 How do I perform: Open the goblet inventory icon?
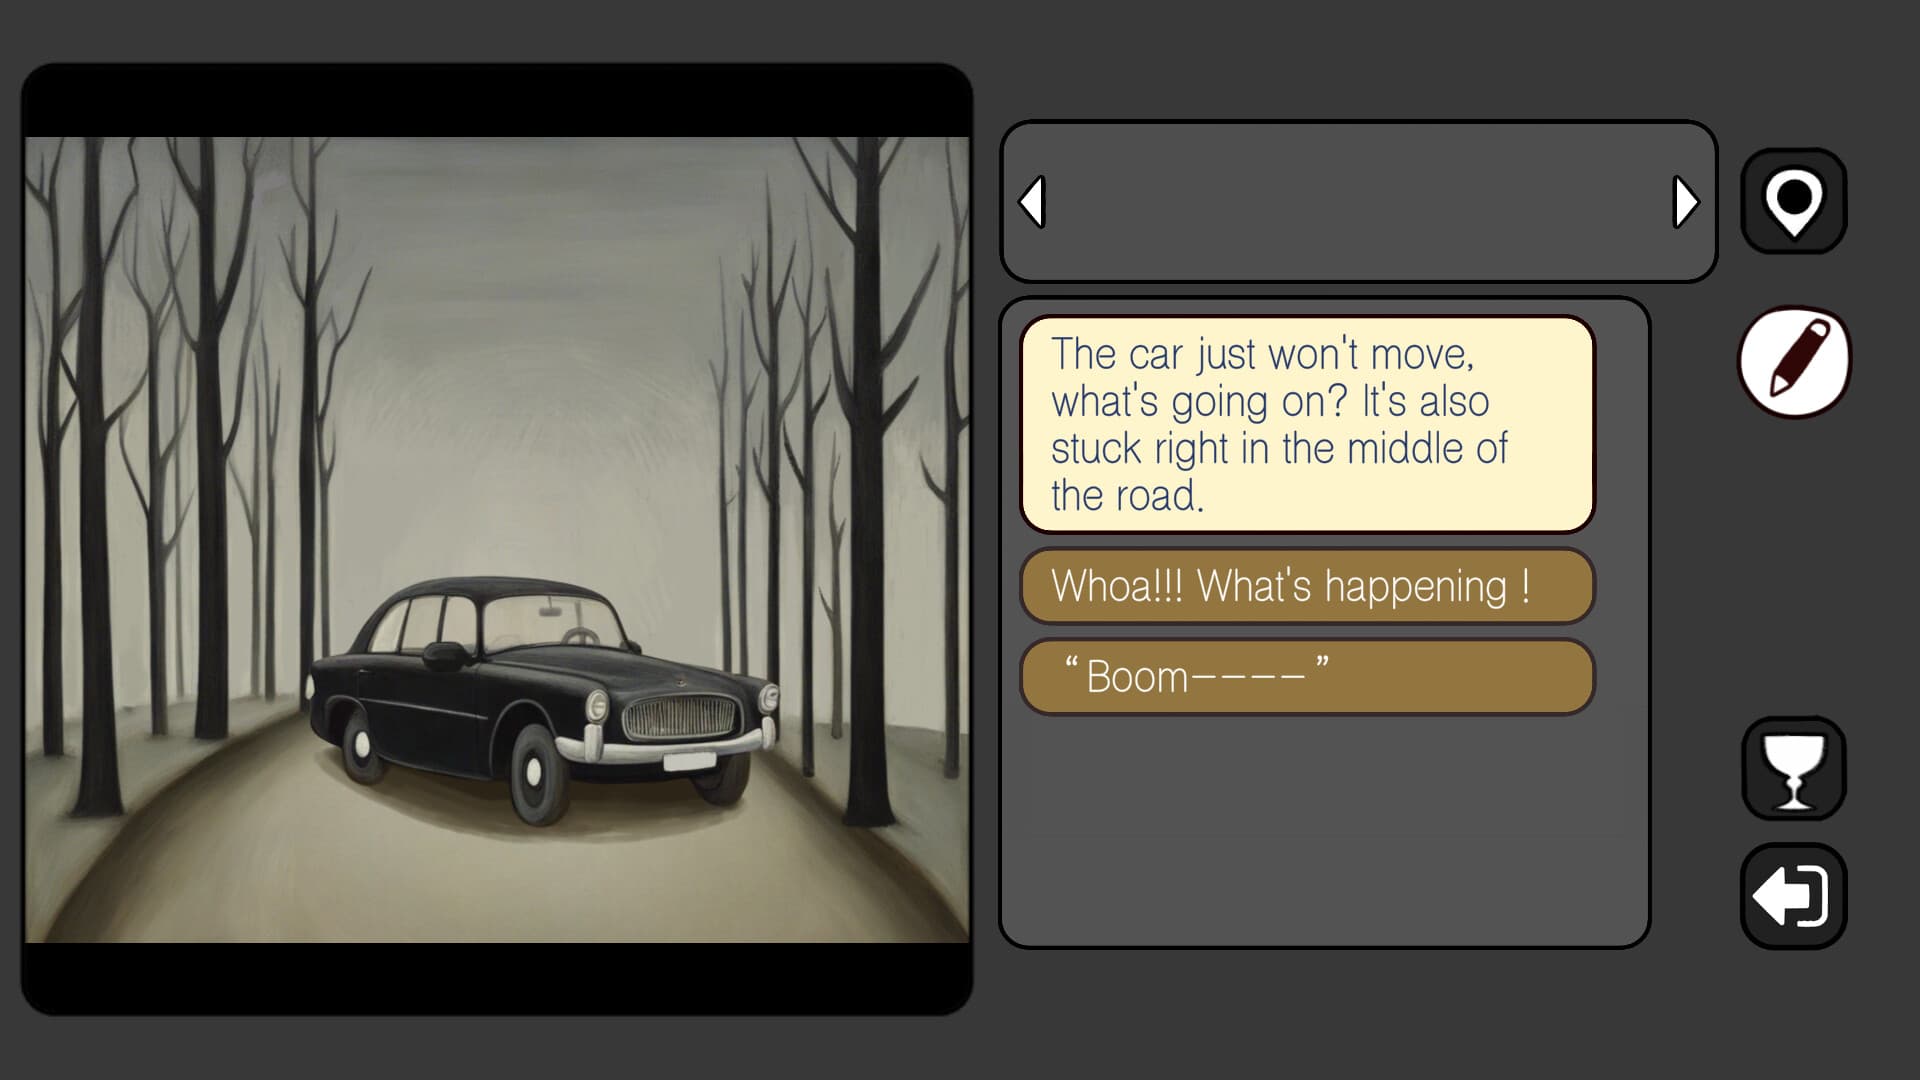(1793, 767)
